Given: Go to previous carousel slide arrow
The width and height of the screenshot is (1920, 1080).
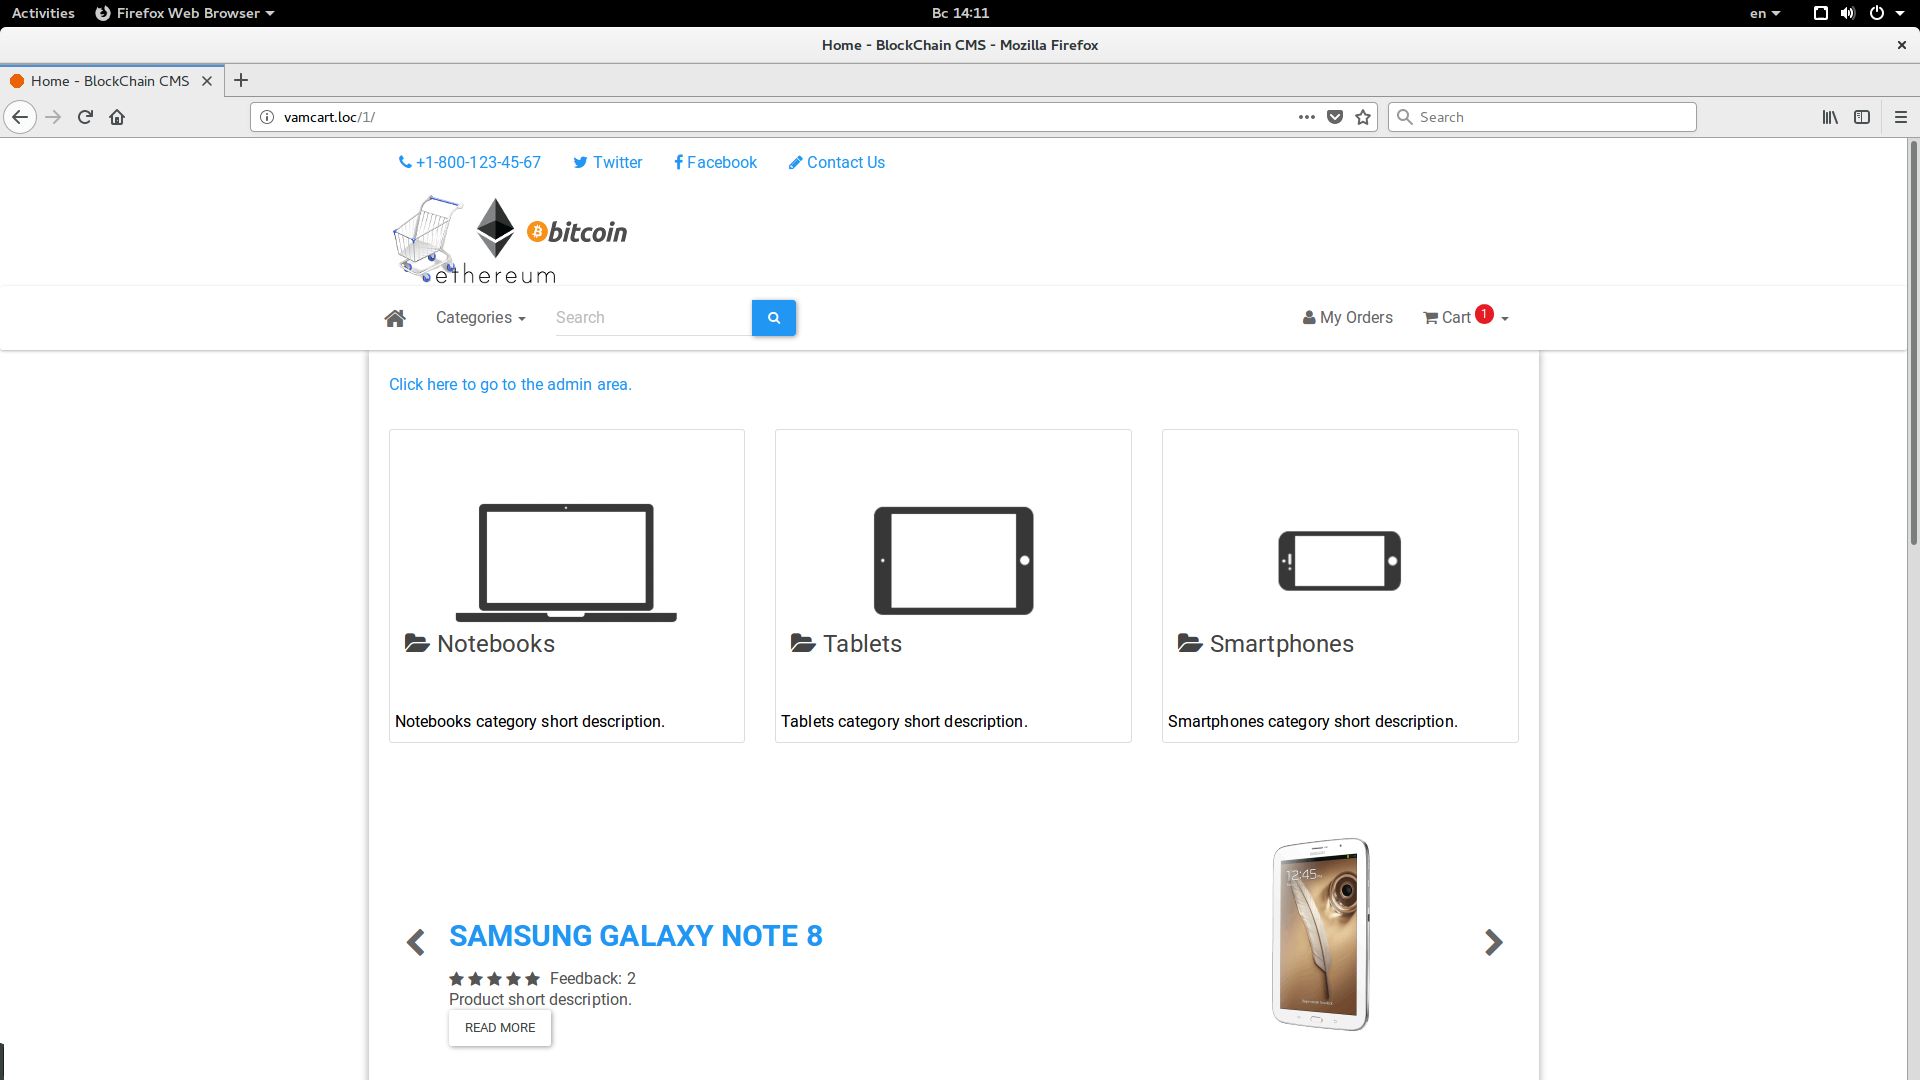Looking at the screenshot, I should click(416, 942).
